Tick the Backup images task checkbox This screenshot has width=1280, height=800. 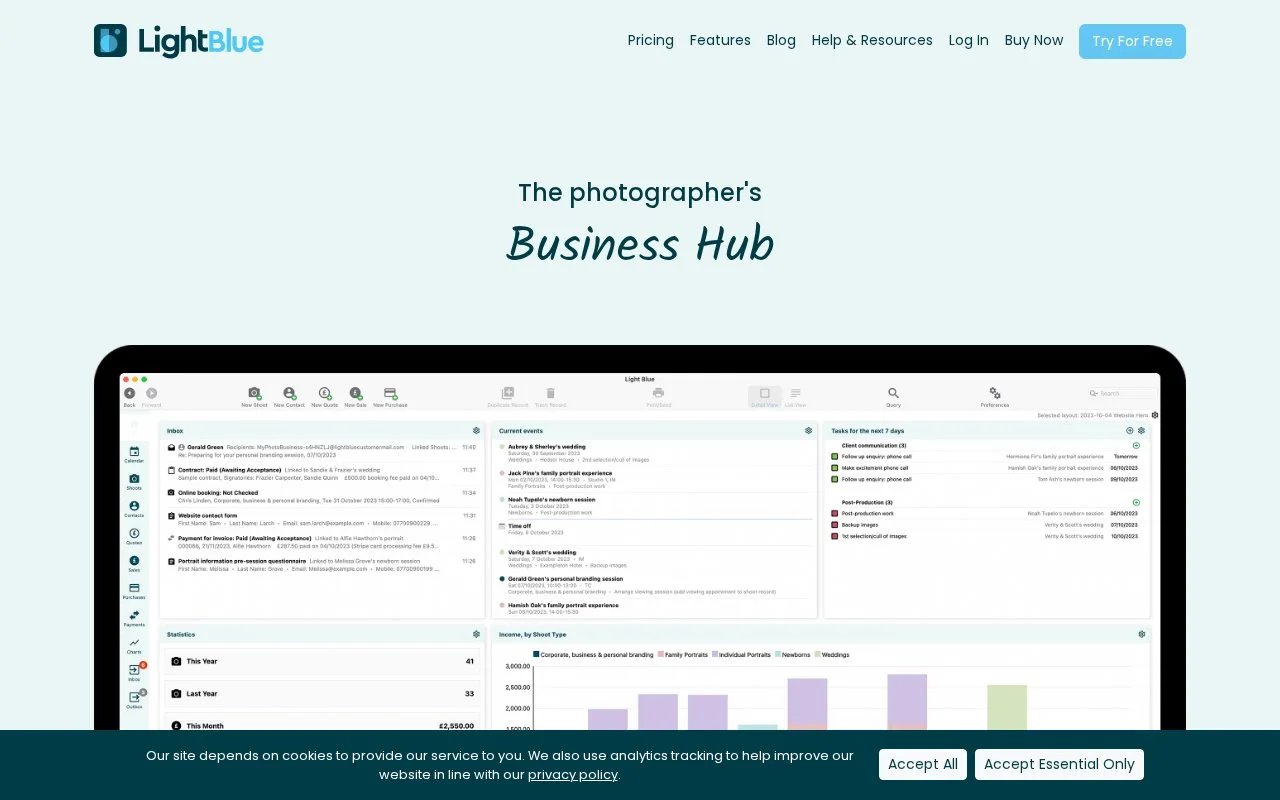(835, 525)
